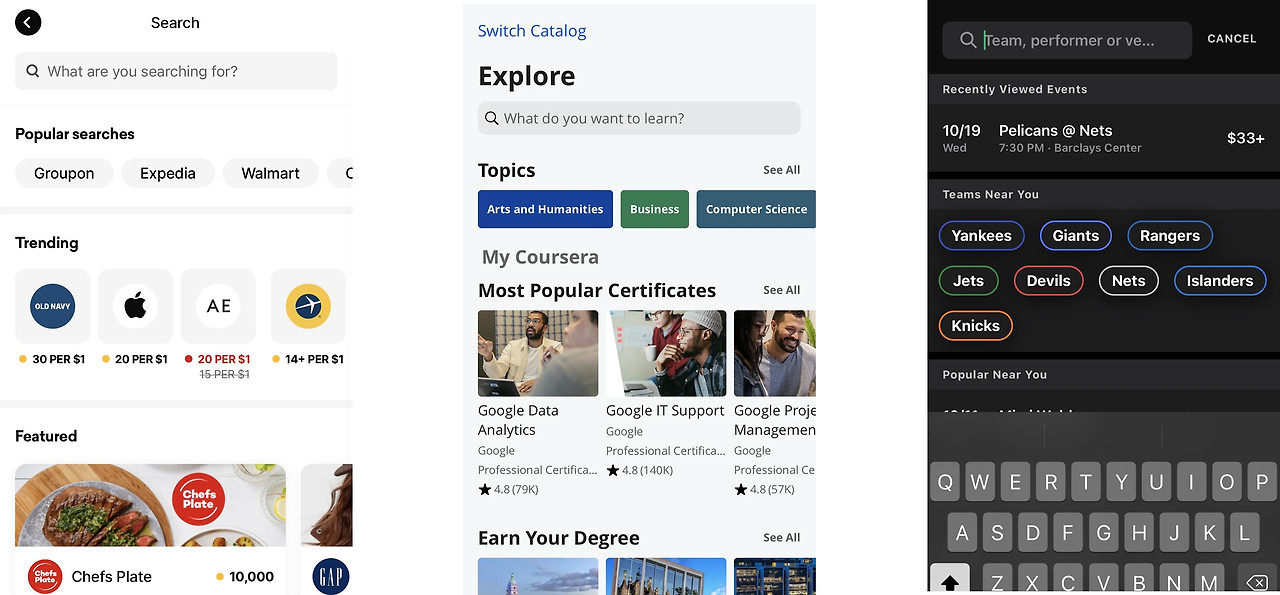Tap the back arrow on the Search screen
The height and width of the screenshot is (595, 1280).
(28, 22)
